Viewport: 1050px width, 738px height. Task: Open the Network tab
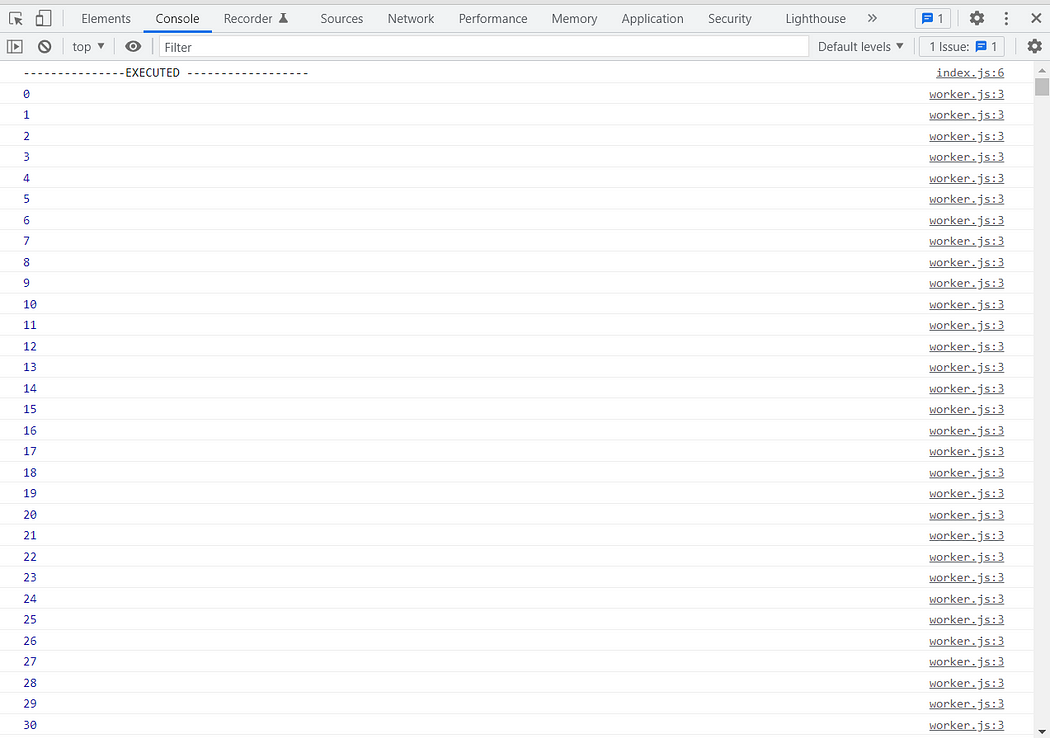pos(410,19)
